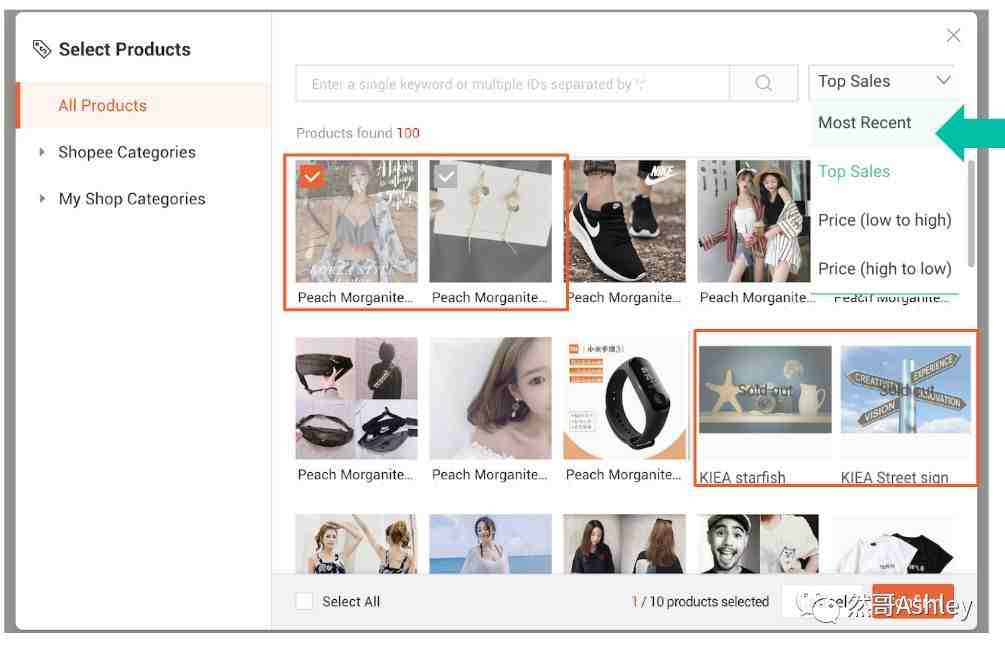This screenshot has height=653, width=1005.
Task: Select the two girls outfit thumbnail
Action: click(x=754, y=221)
